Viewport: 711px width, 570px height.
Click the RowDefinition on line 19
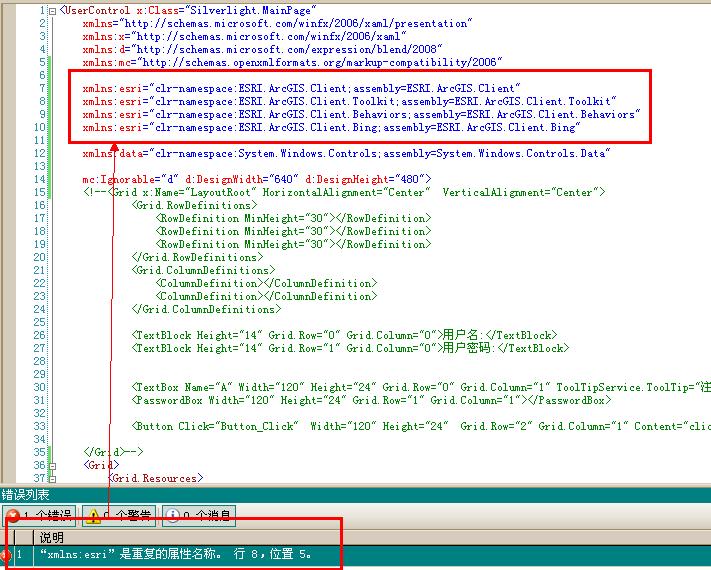coord(293,244)
